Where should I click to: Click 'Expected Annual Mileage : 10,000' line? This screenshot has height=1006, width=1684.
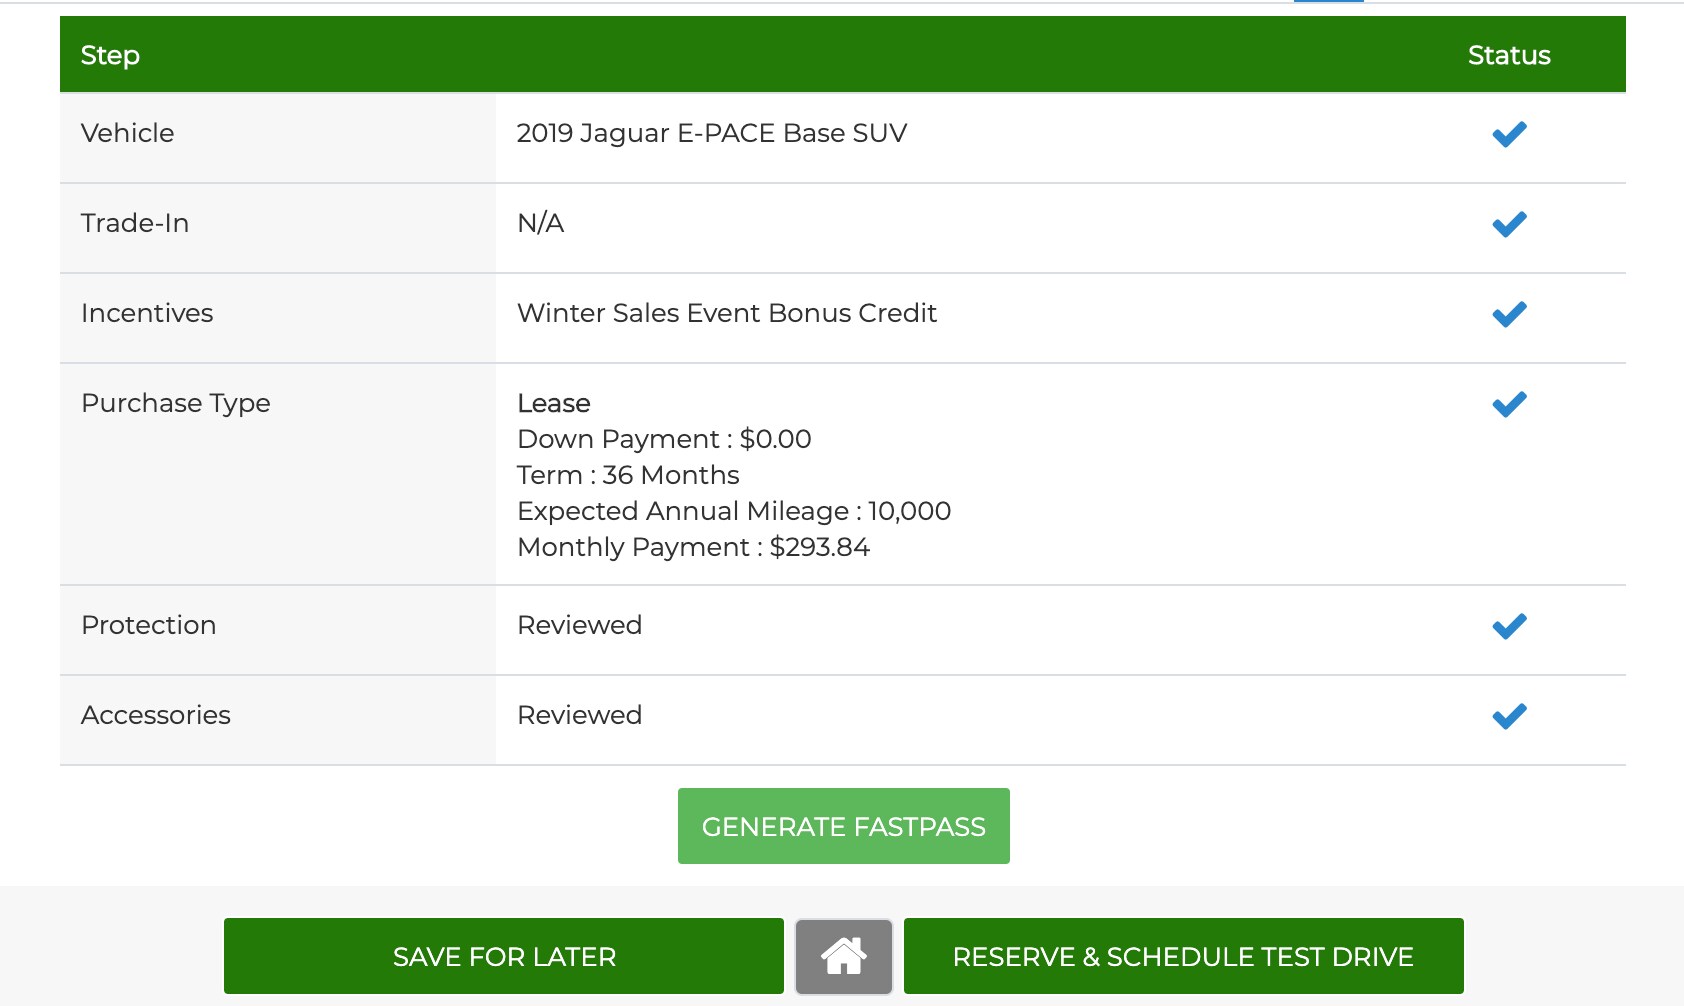(734, 511)
